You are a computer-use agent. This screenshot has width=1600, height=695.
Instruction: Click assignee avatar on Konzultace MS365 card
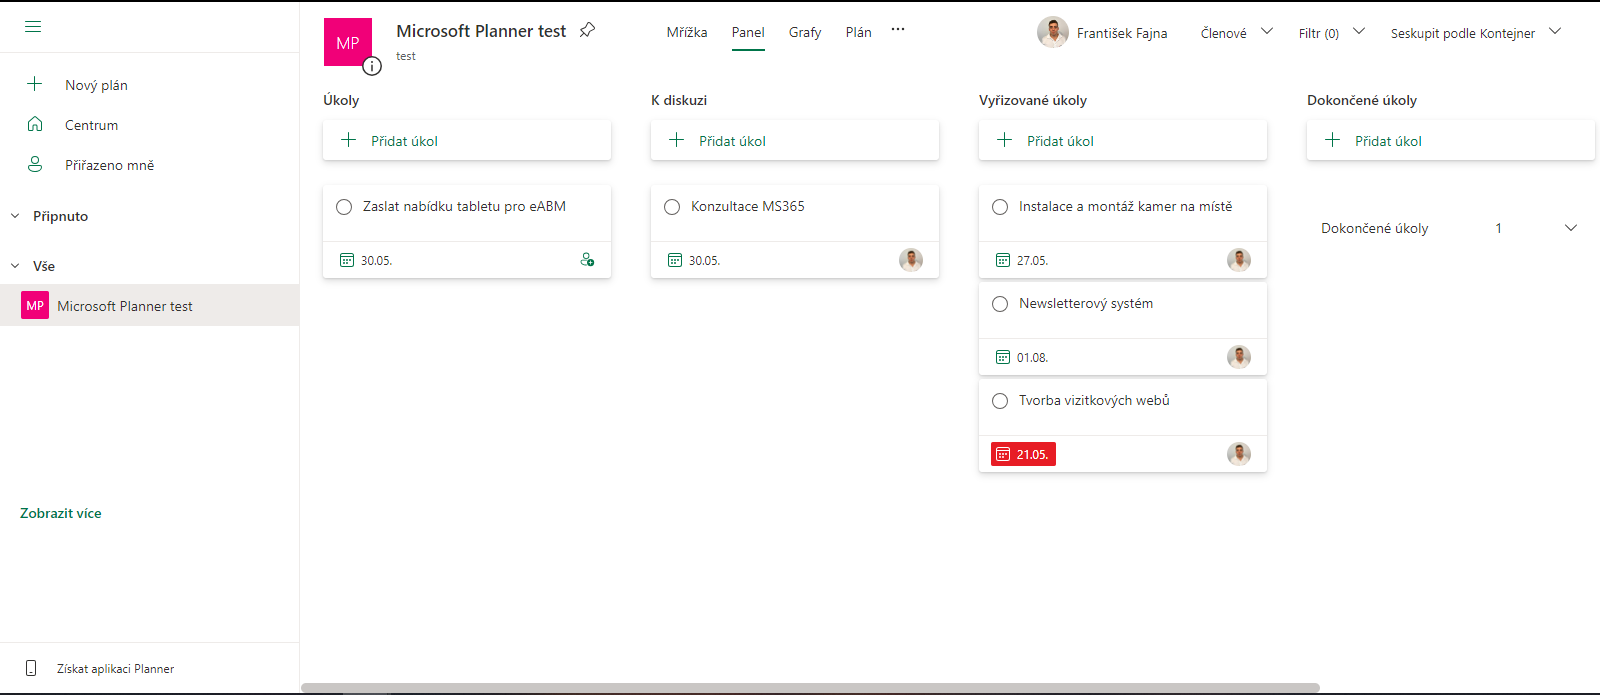911,260
